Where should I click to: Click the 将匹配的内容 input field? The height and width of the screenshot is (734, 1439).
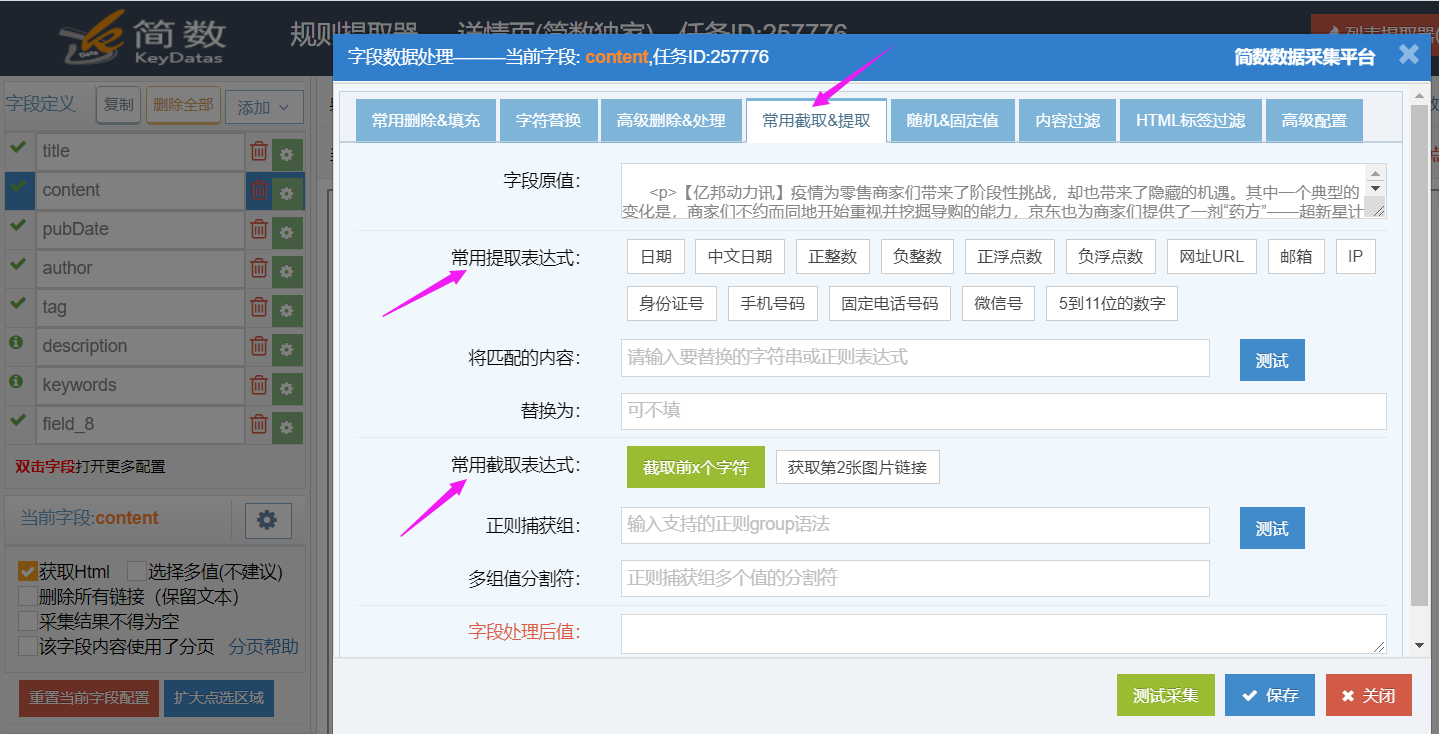915,357
